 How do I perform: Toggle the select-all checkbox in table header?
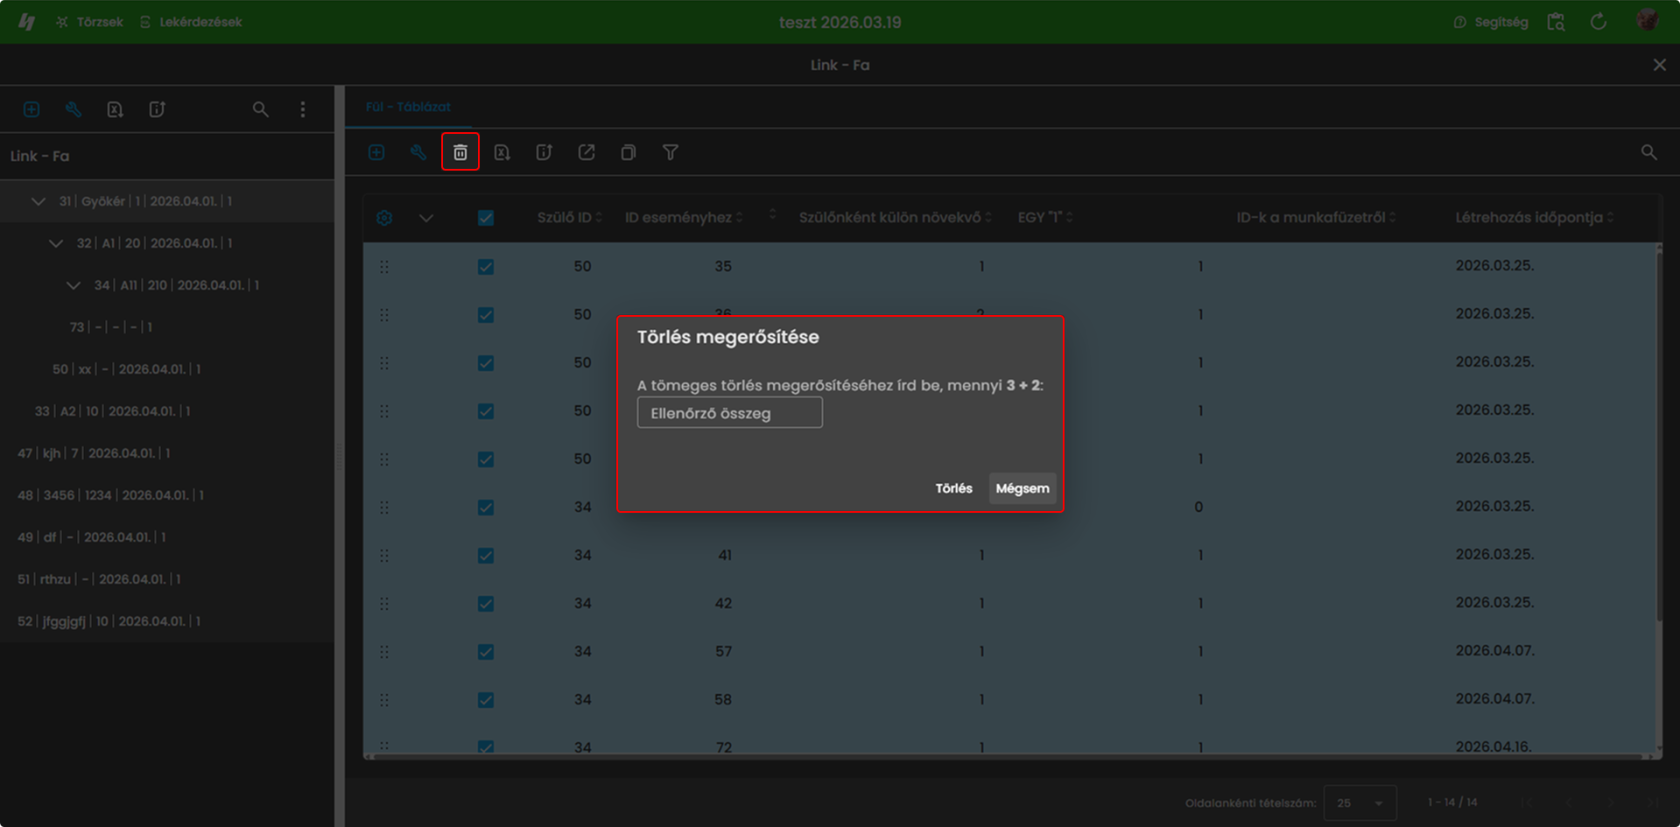485,217
